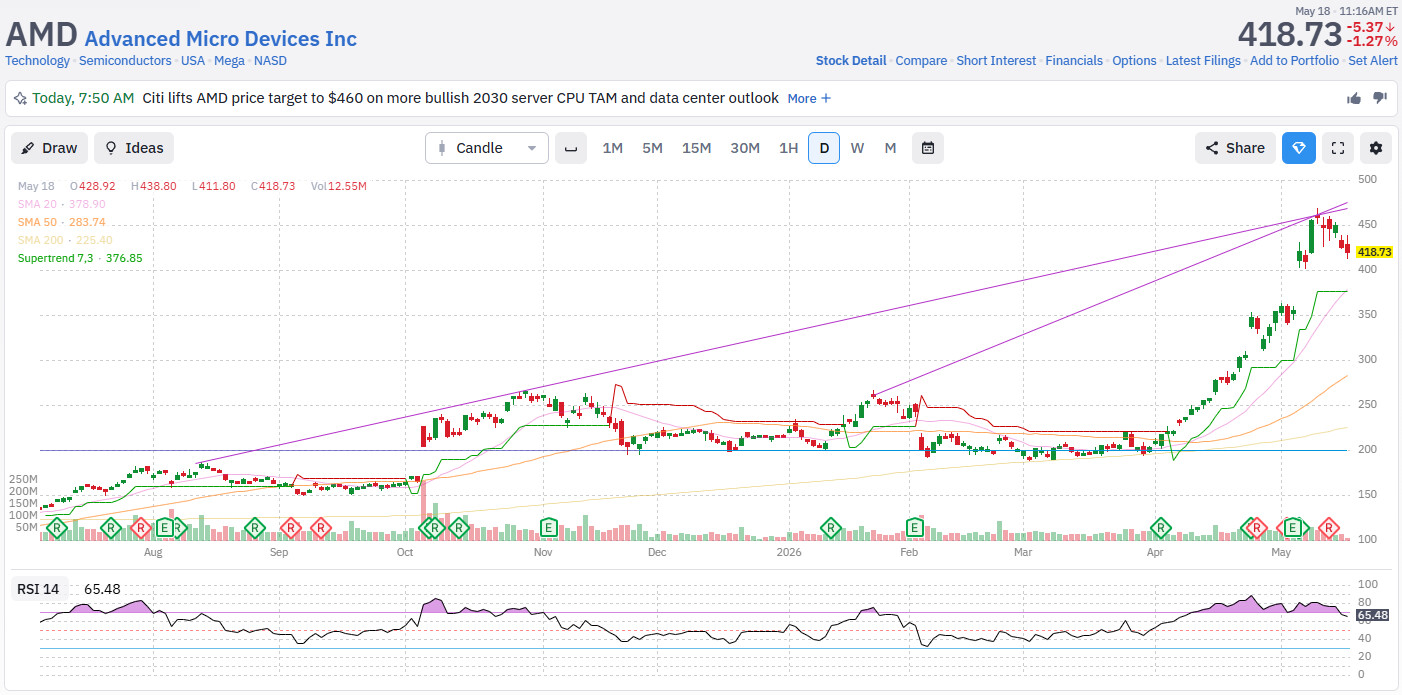Select the D daily interval
The height and width of the screenshot is (695, 1402).
[824, 148]
